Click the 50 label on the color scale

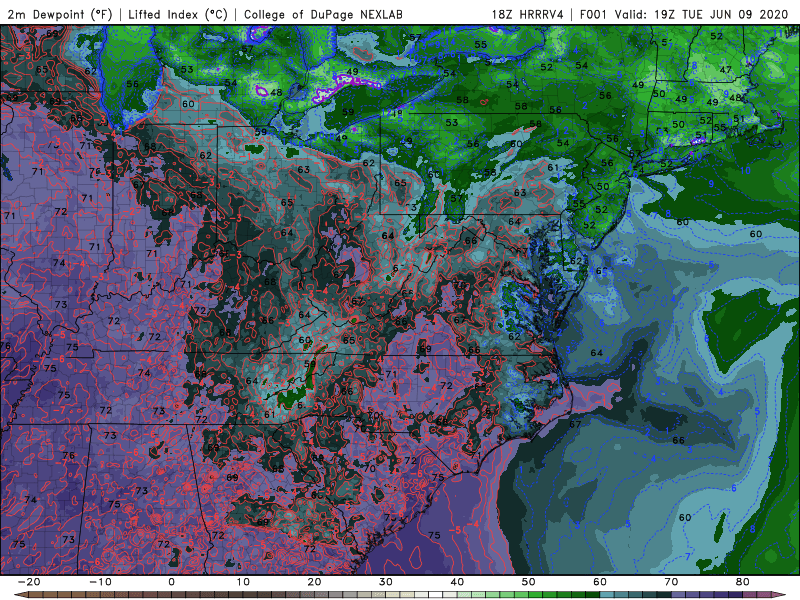529,582
